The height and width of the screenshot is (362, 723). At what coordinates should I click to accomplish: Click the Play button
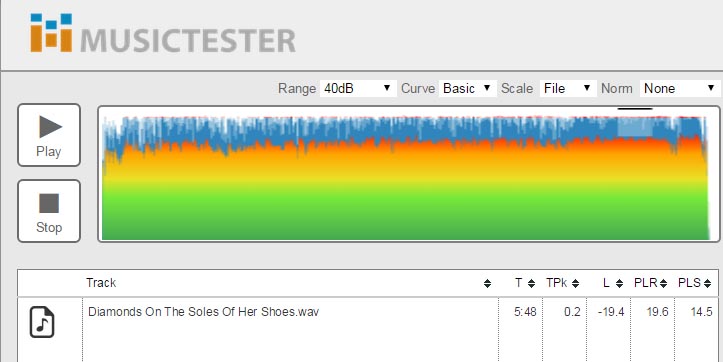point(49,135)
